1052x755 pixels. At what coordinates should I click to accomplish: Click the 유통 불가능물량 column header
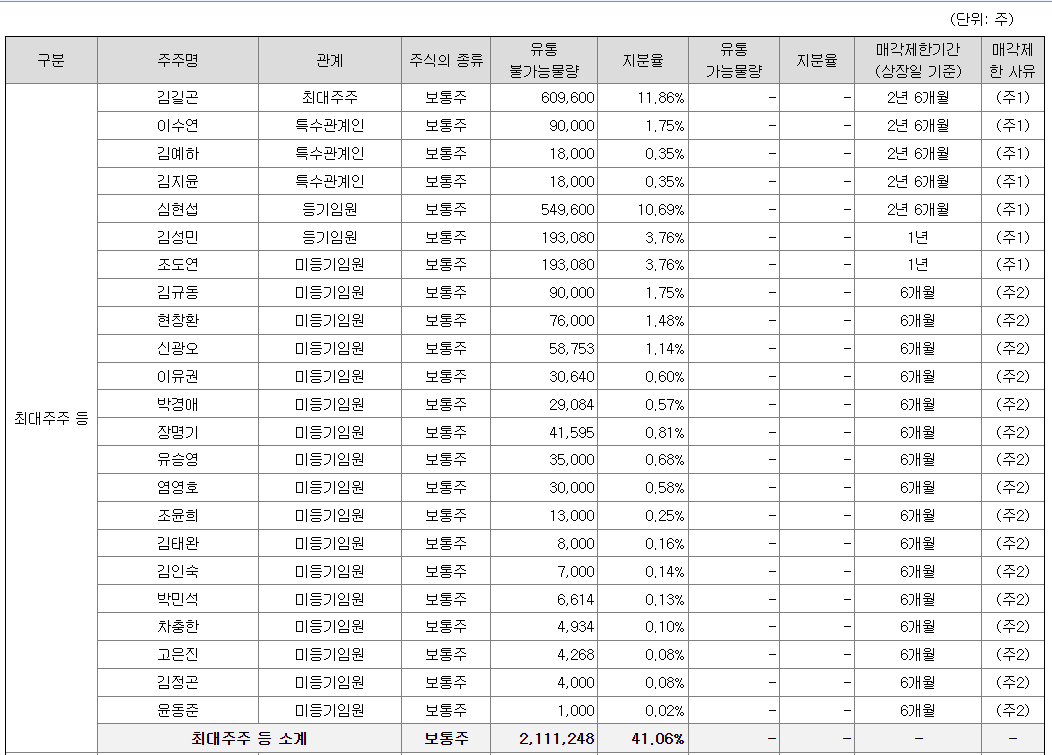click(544, 60)
